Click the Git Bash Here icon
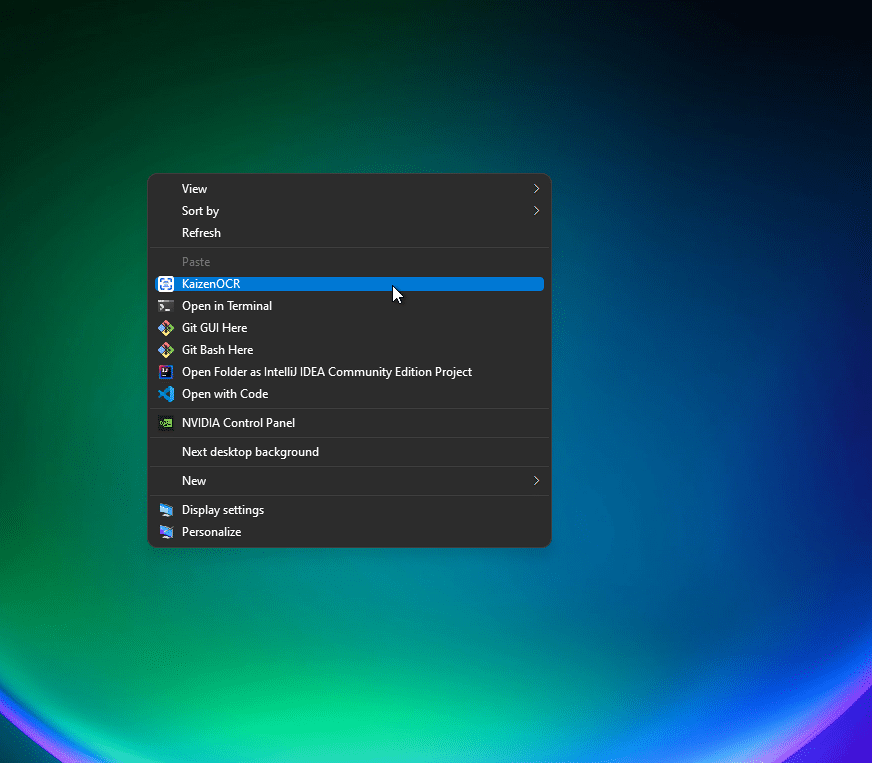The image size is (872, 763). (166, 350)
